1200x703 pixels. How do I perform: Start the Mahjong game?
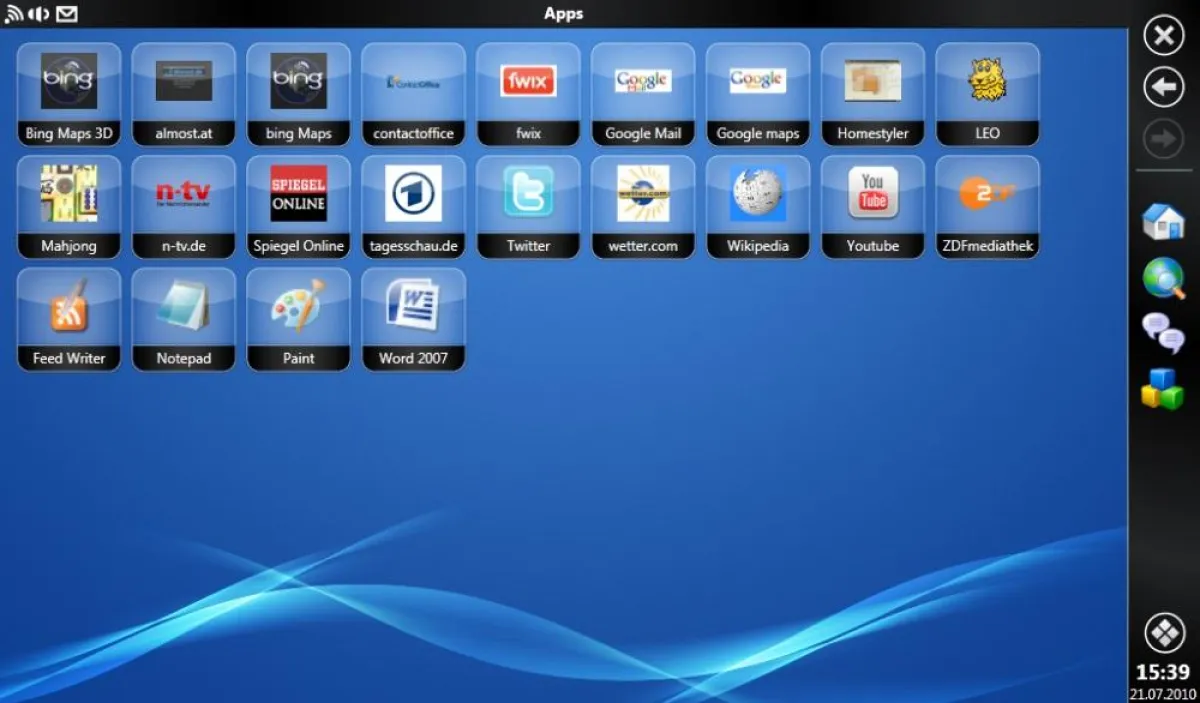coord(68,207)
